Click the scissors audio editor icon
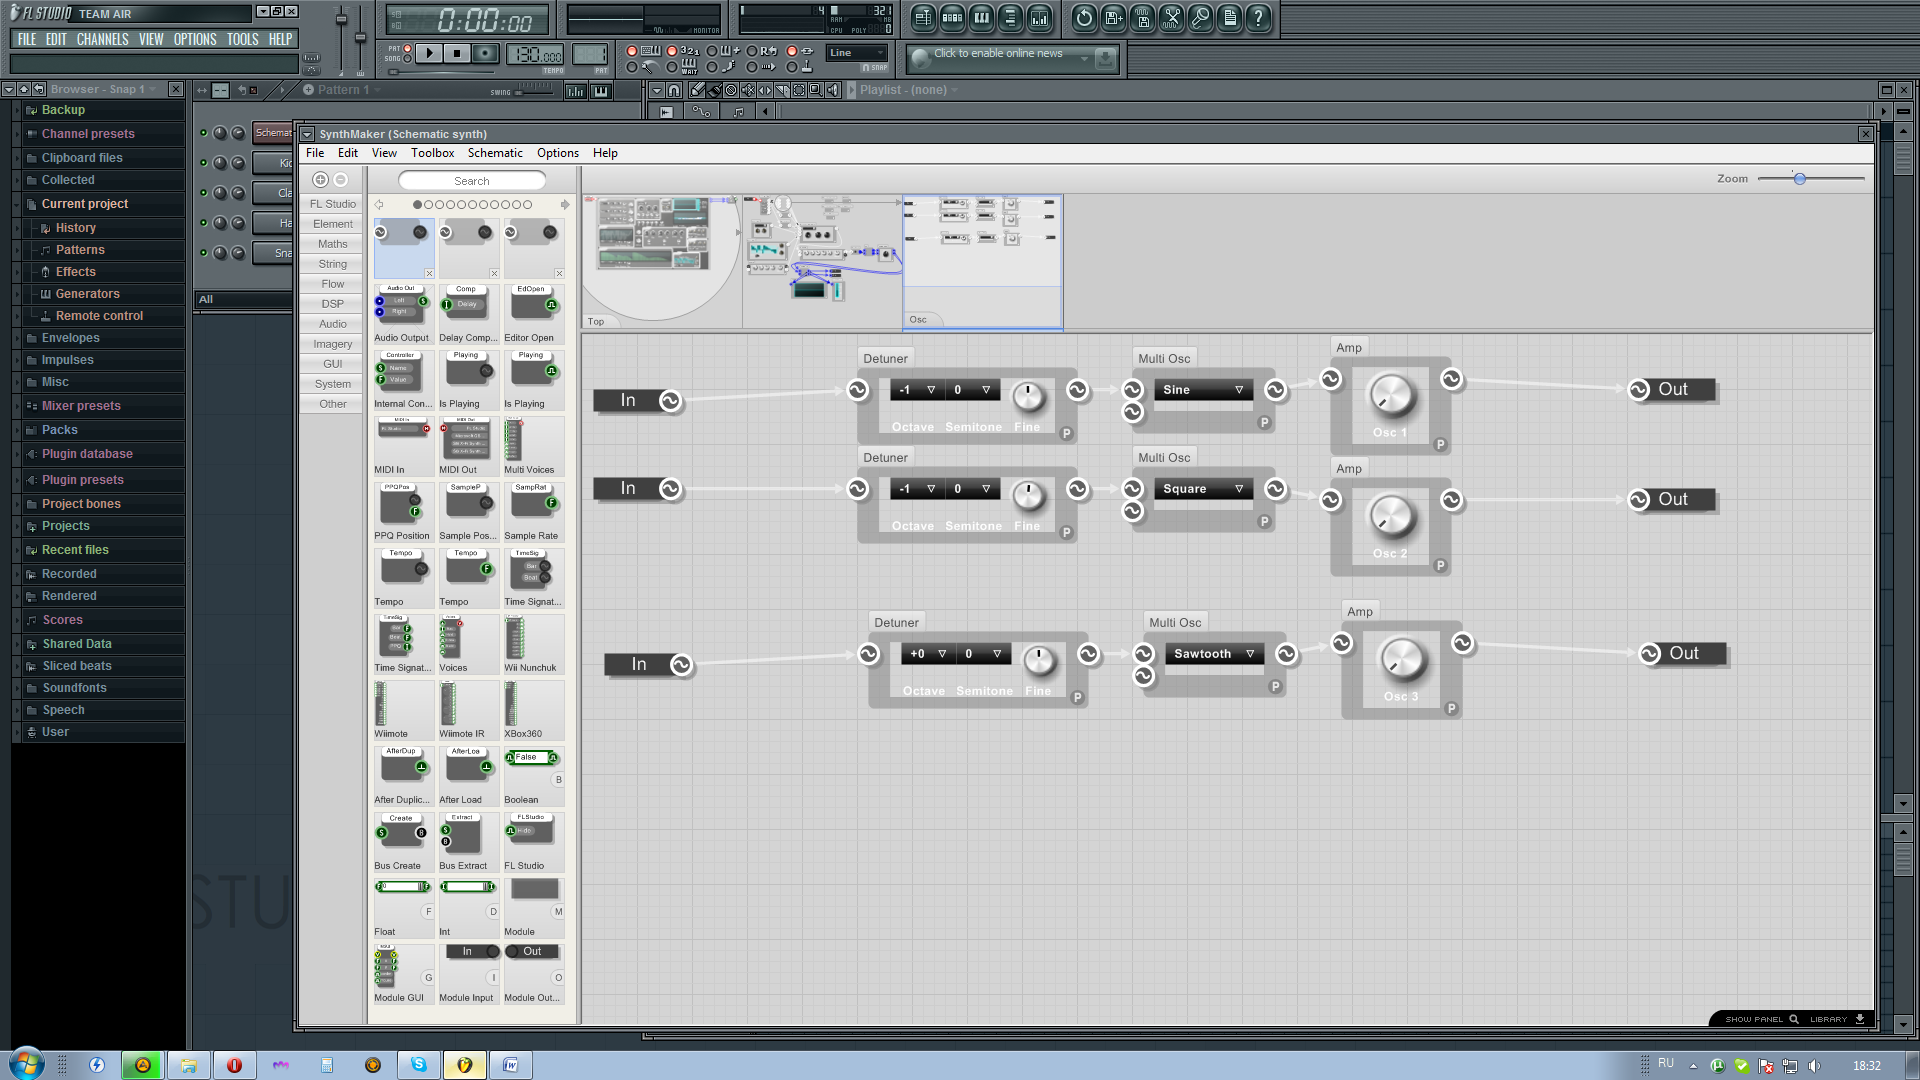Viewport: 1920px width, 1080px height. [x=1171, y=18]
